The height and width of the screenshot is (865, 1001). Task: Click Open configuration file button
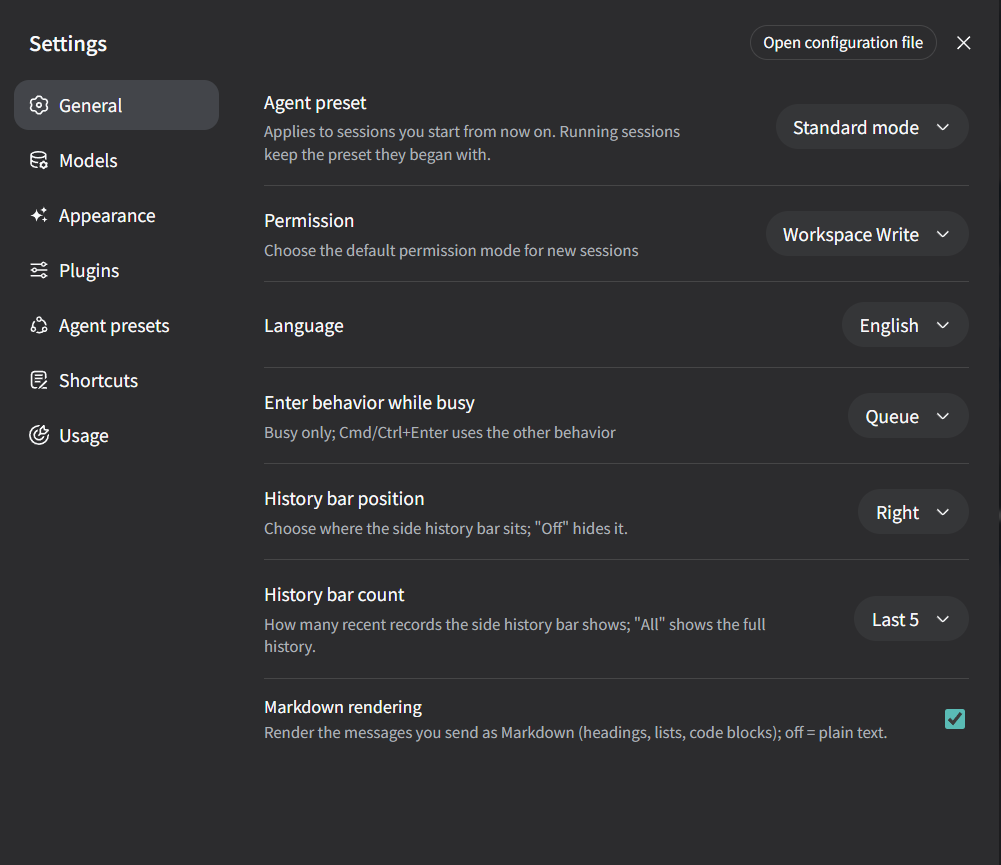[843, 43]
